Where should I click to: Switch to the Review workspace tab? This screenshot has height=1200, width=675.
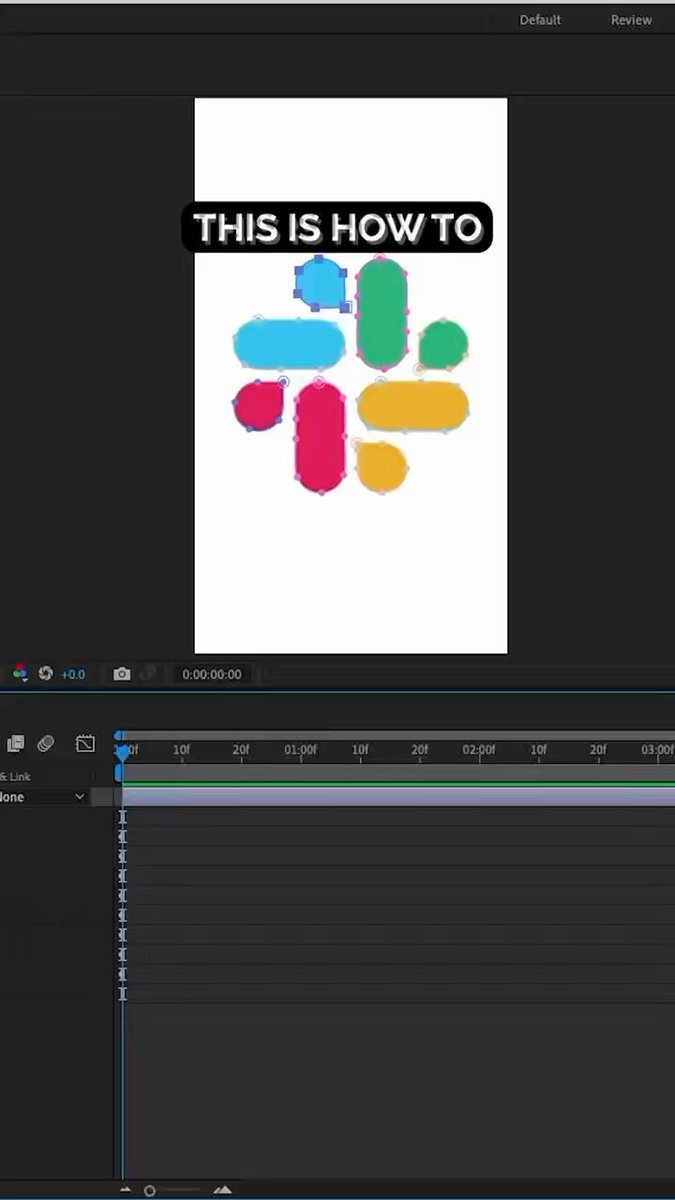pyautogui.click(x=631, y=20)
